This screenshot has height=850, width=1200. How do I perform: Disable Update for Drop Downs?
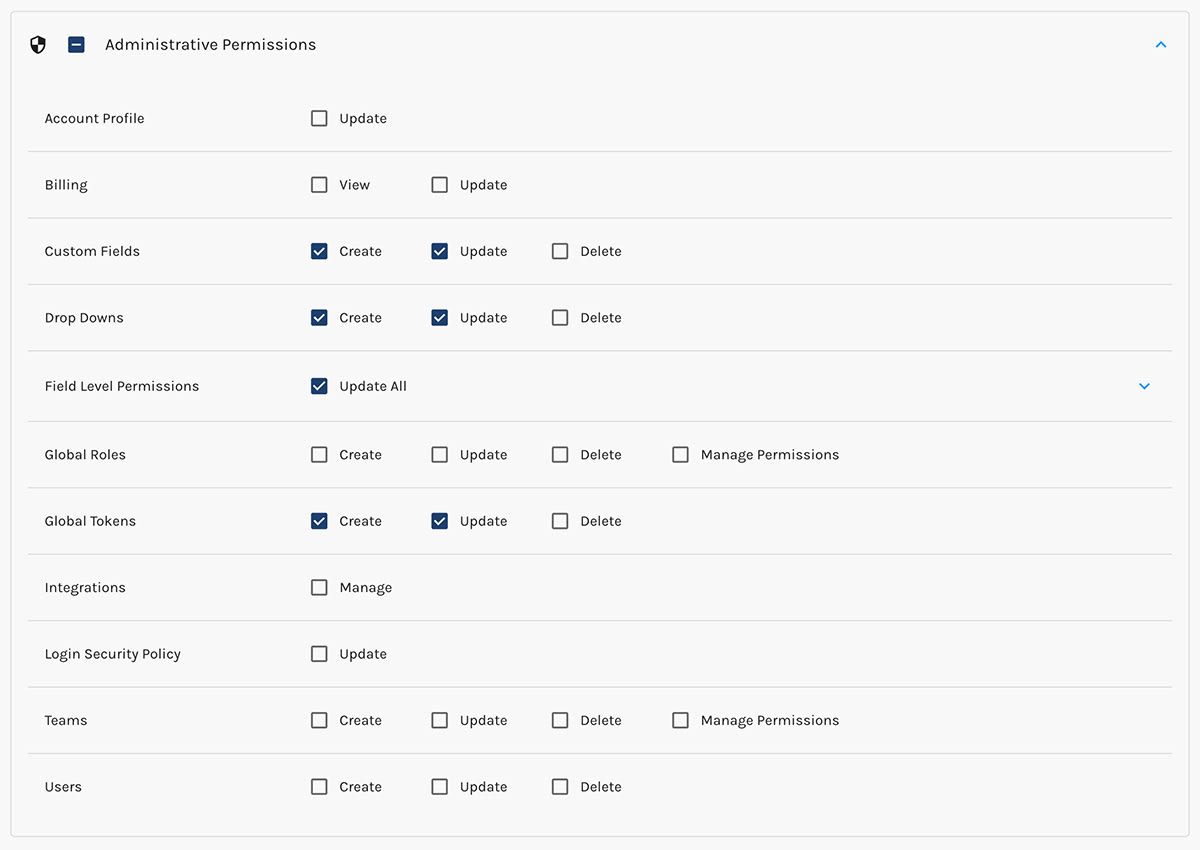[x=439, y=317]
